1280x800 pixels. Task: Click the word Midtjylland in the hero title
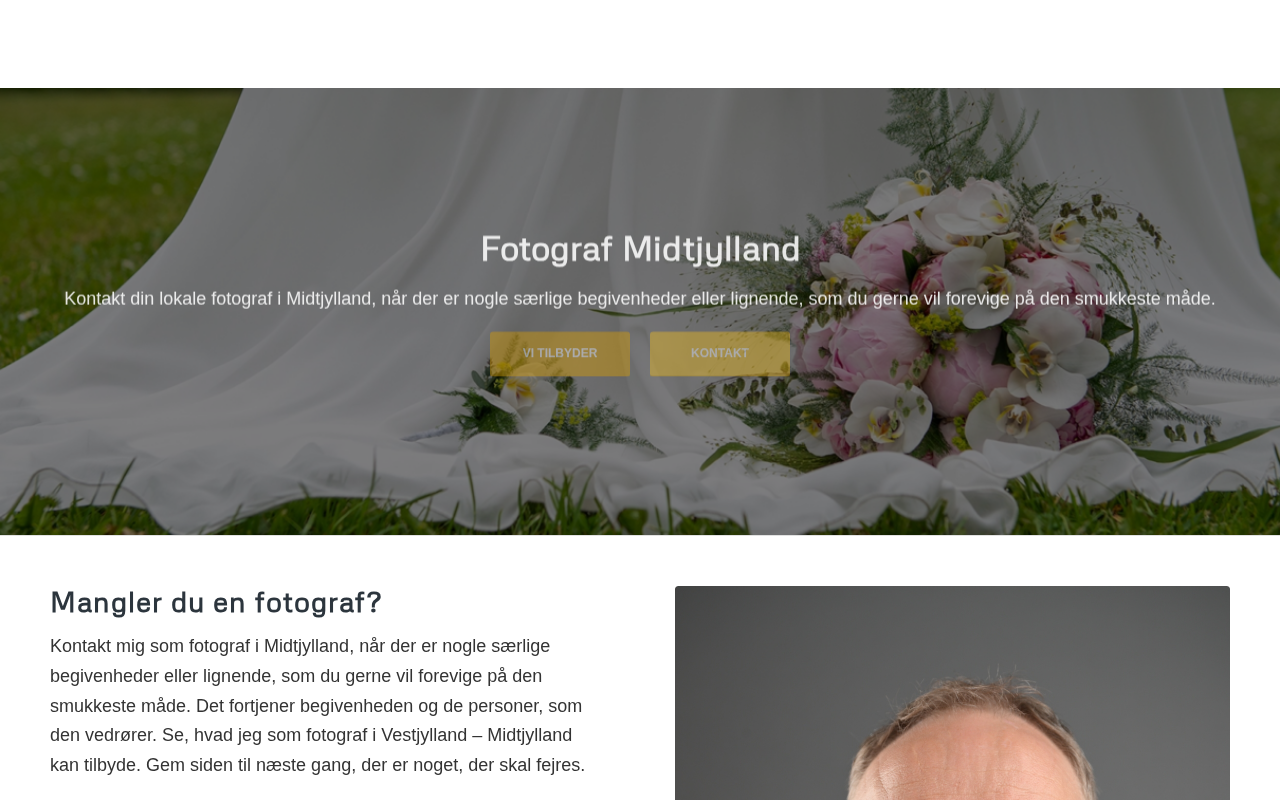[711, 249]
